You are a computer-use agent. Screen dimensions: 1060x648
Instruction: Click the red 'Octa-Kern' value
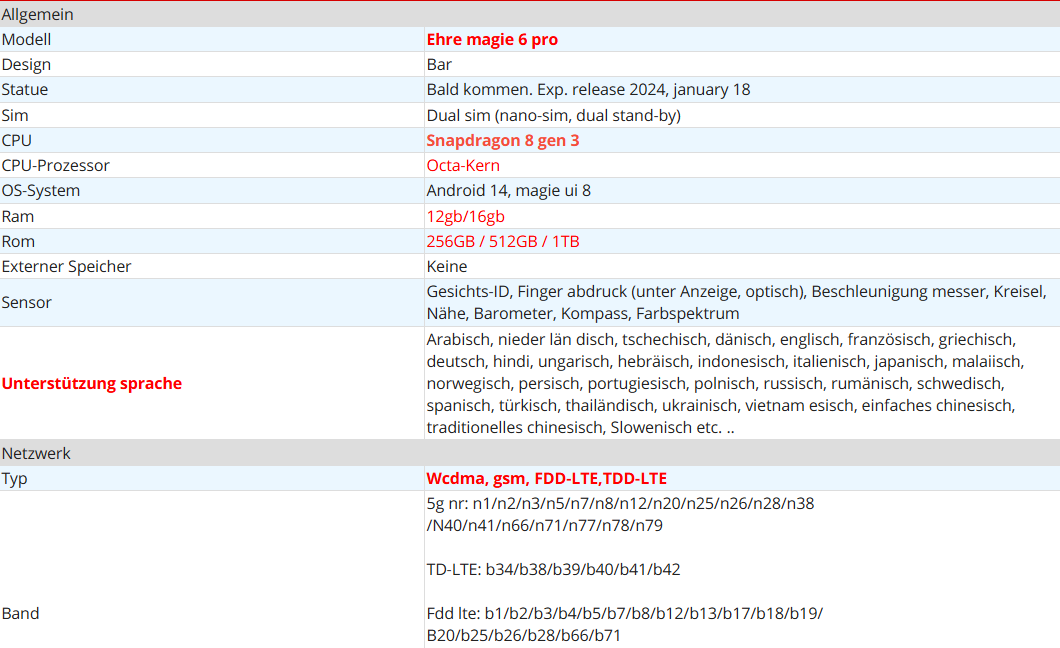[x=463, y=165]
